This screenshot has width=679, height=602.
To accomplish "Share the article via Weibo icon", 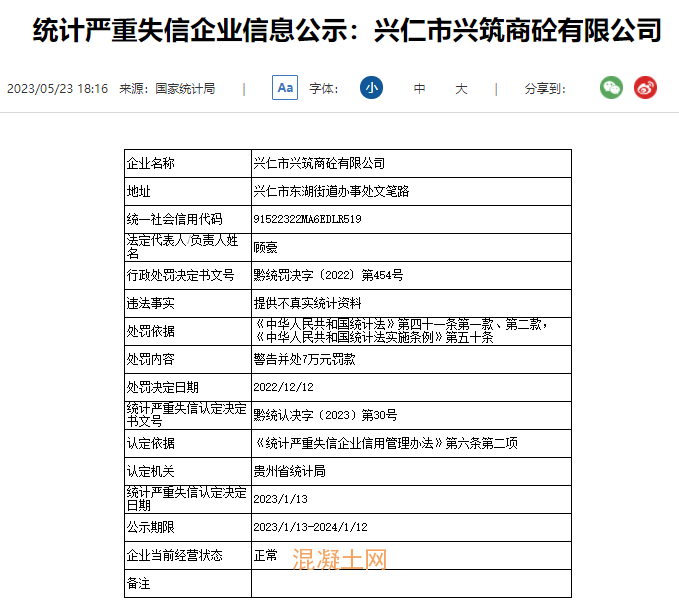I will coord(645,88).
